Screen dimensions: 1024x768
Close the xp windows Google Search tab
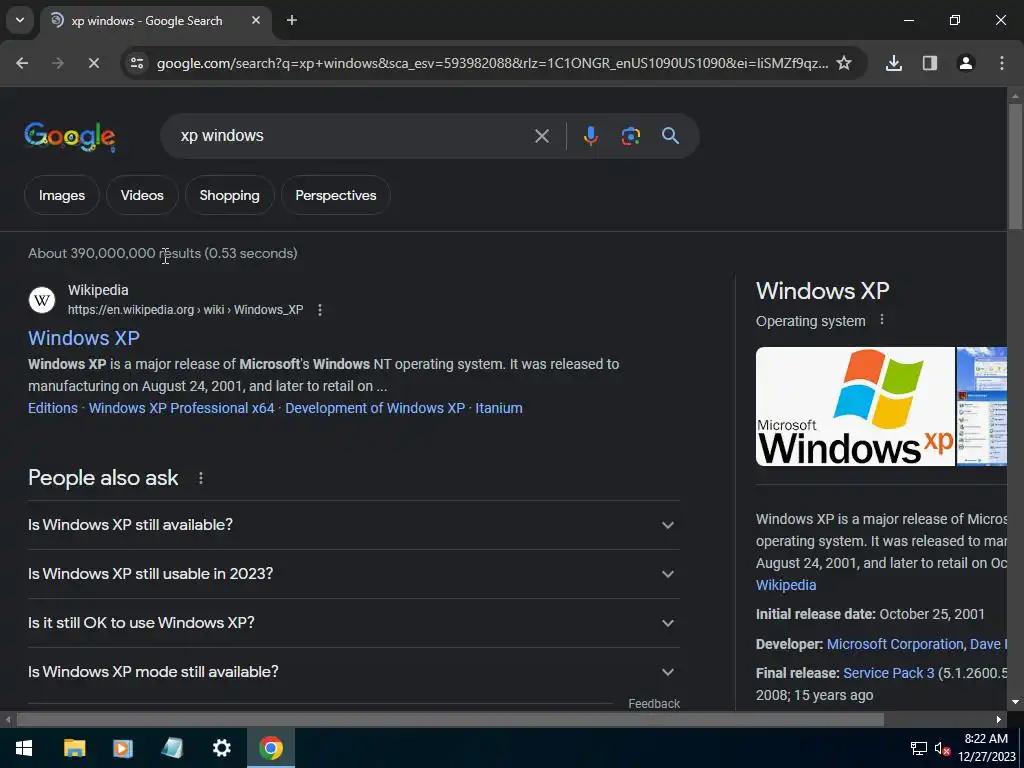[x=256, y=20]
